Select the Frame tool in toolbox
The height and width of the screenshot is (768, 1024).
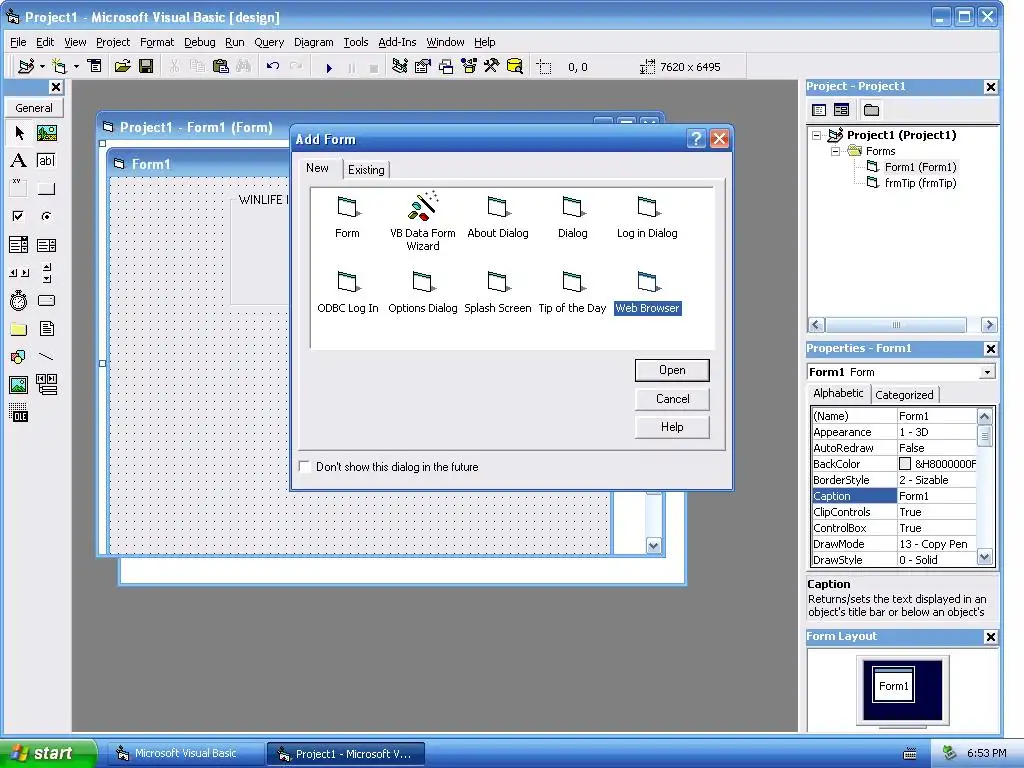pos(19,189)
